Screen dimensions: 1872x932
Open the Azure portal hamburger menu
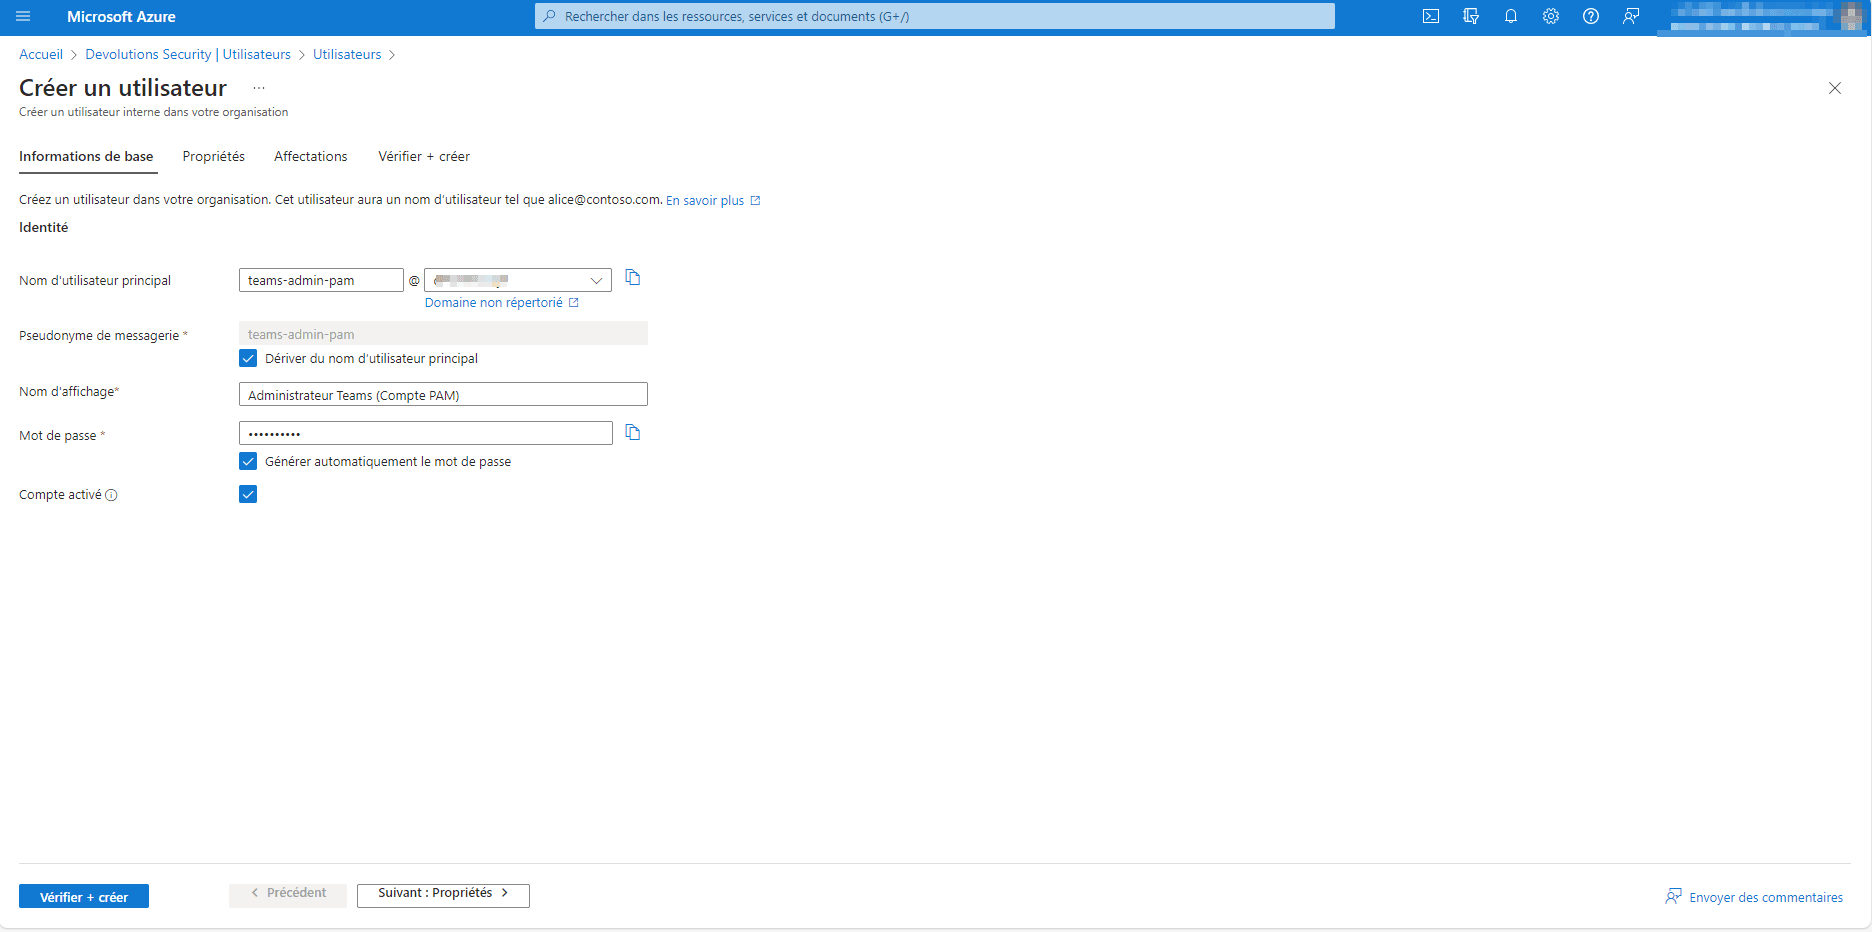tap(23, 17)
